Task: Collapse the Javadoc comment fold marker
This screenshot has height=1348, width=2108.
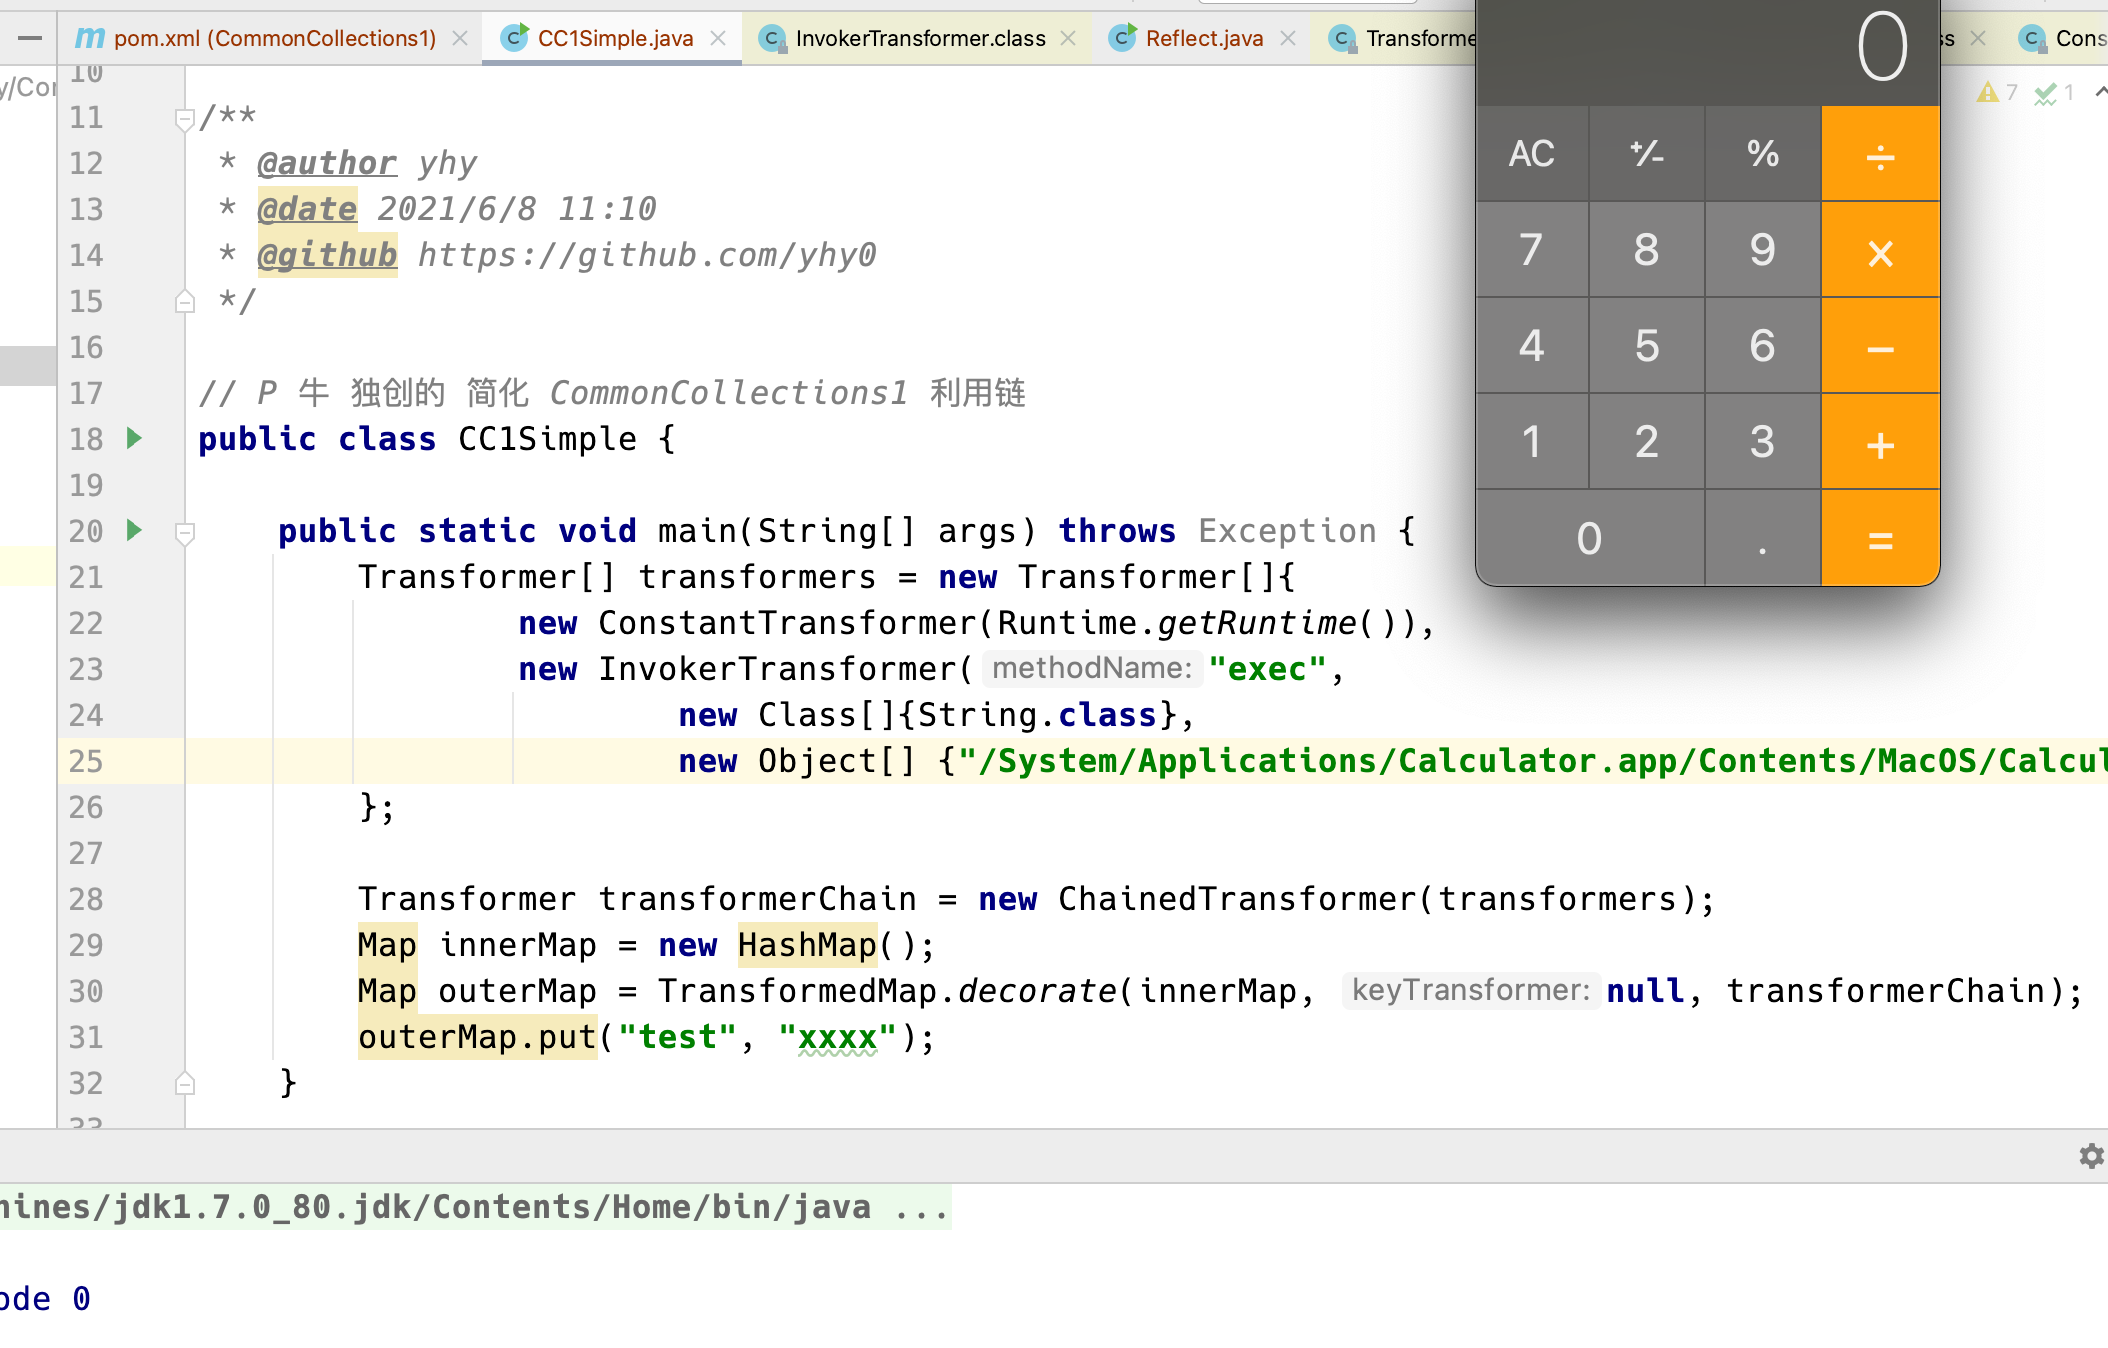Action: pos(184,120)
